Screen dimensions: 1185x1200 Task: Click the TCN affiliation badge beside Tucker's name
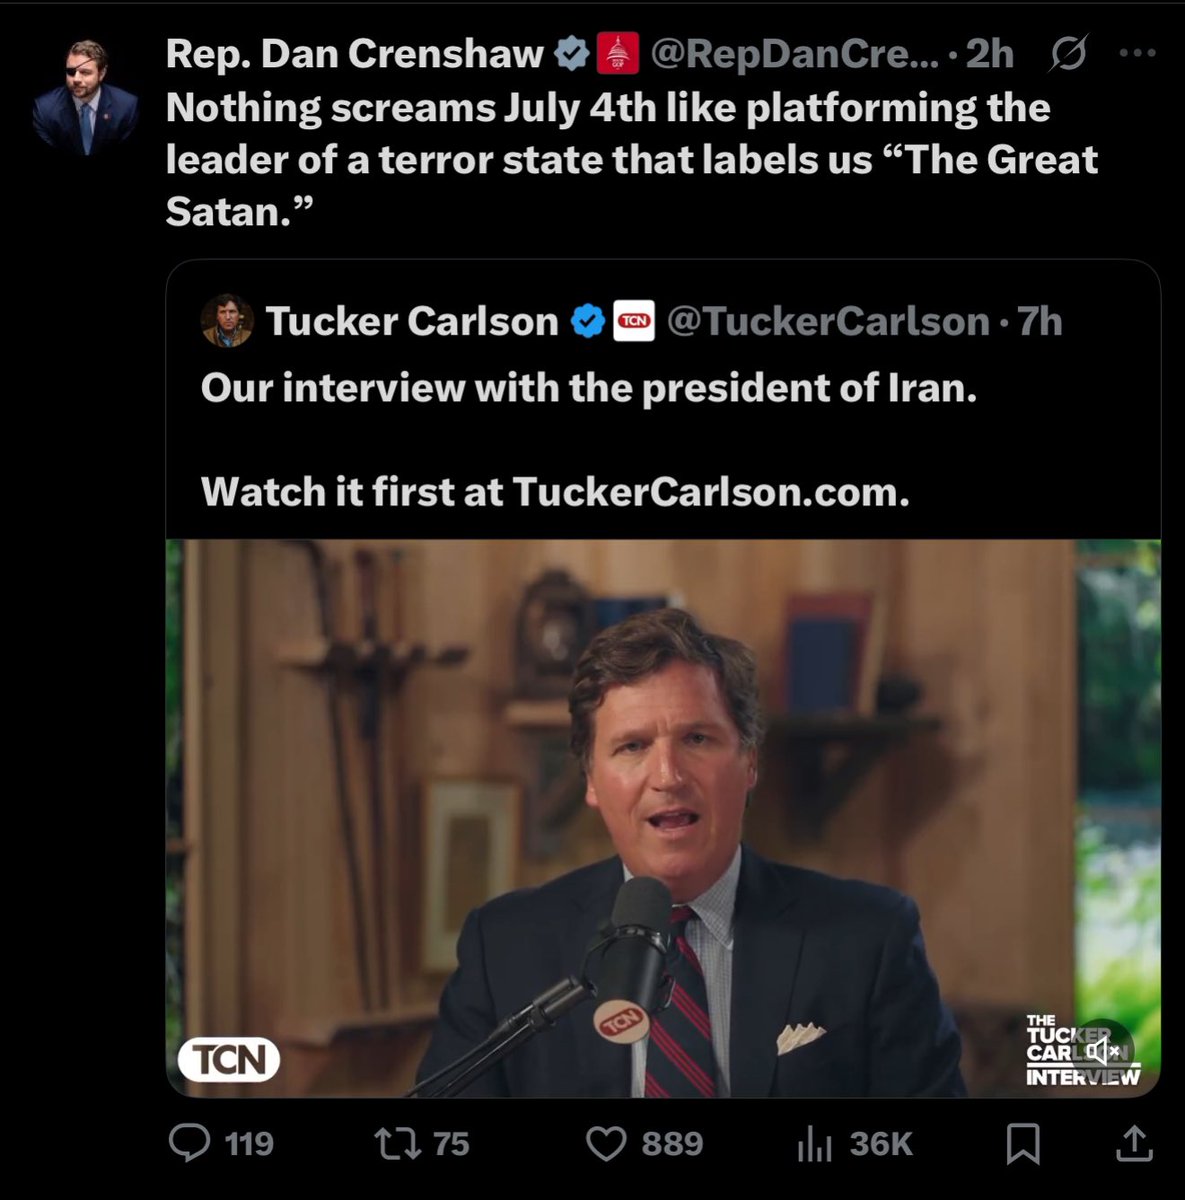tap(632, 322)
